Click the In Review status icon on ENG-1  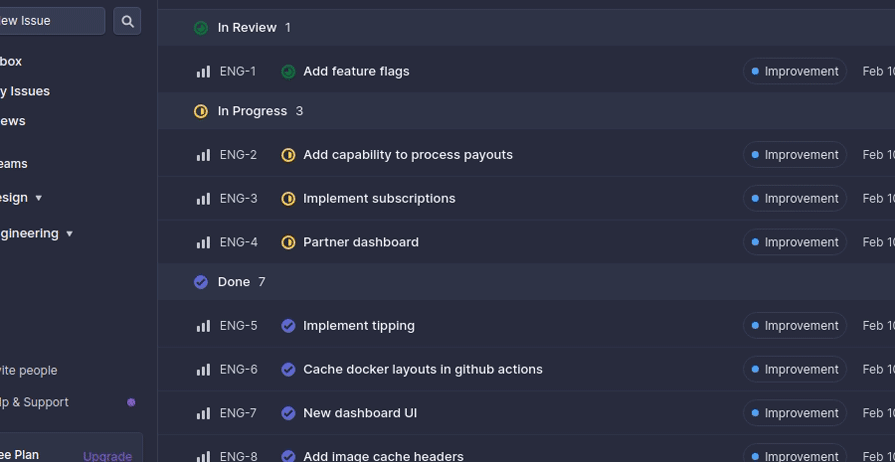tap(288, 72)
